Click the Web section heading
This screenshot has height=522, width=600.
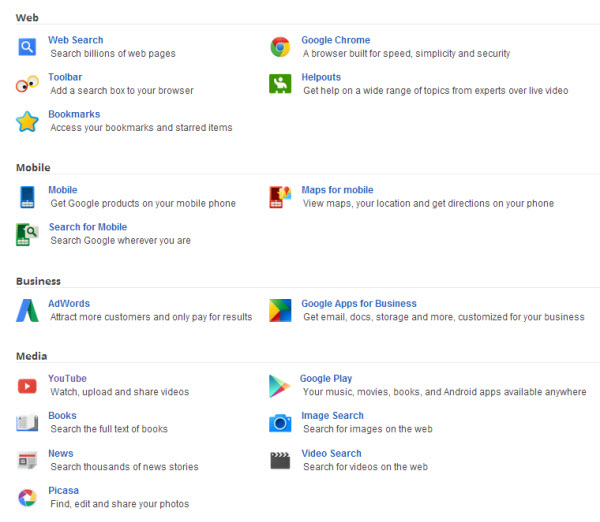click(x=27, y=18)
